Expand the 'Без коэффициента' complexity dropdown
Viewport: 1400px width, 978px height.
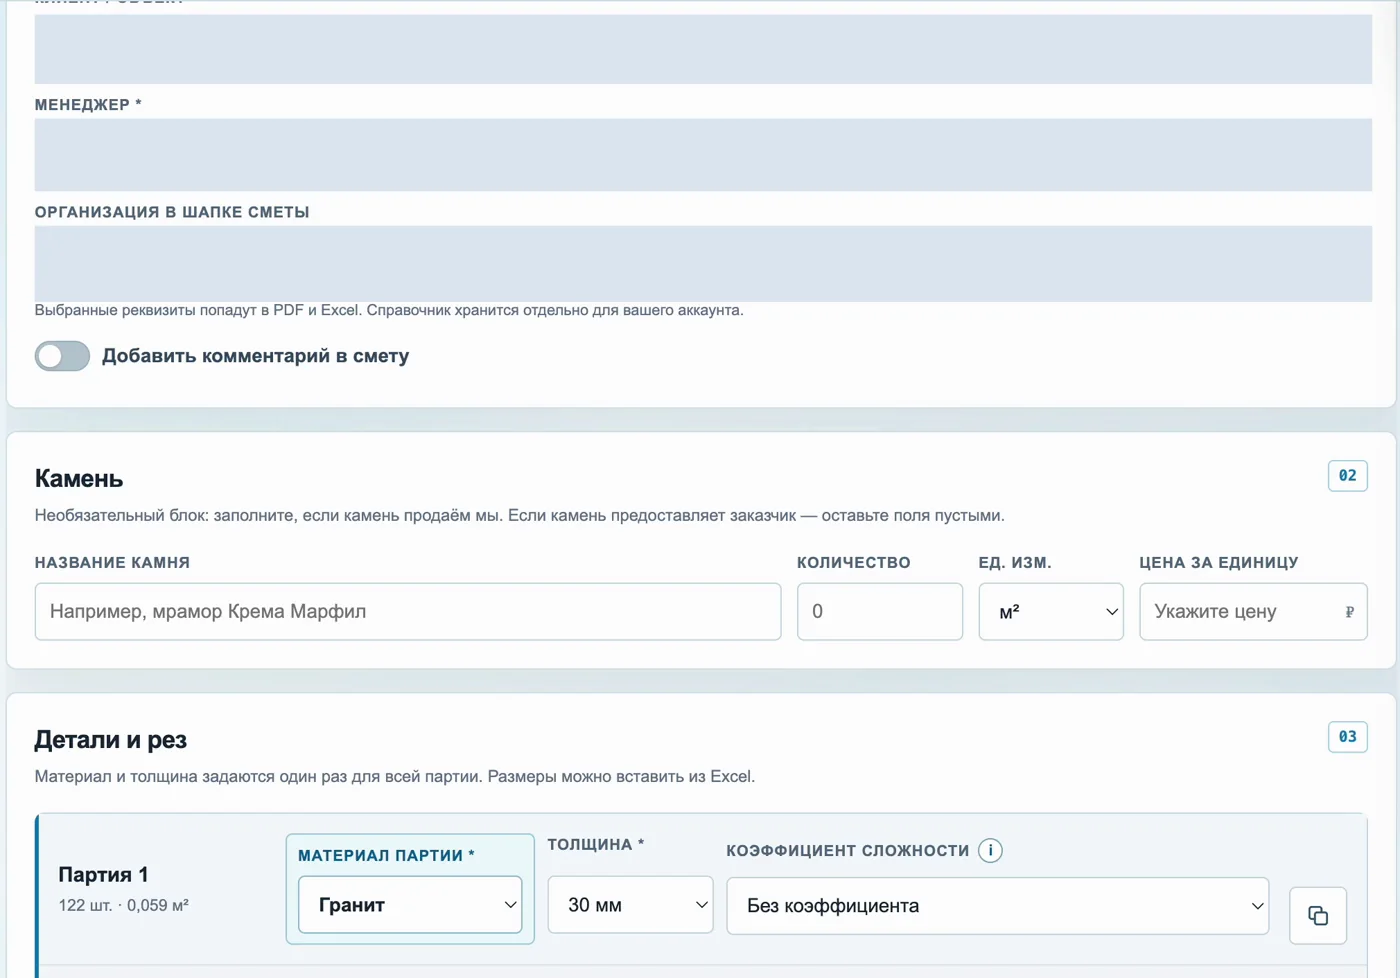coord(998,906)
